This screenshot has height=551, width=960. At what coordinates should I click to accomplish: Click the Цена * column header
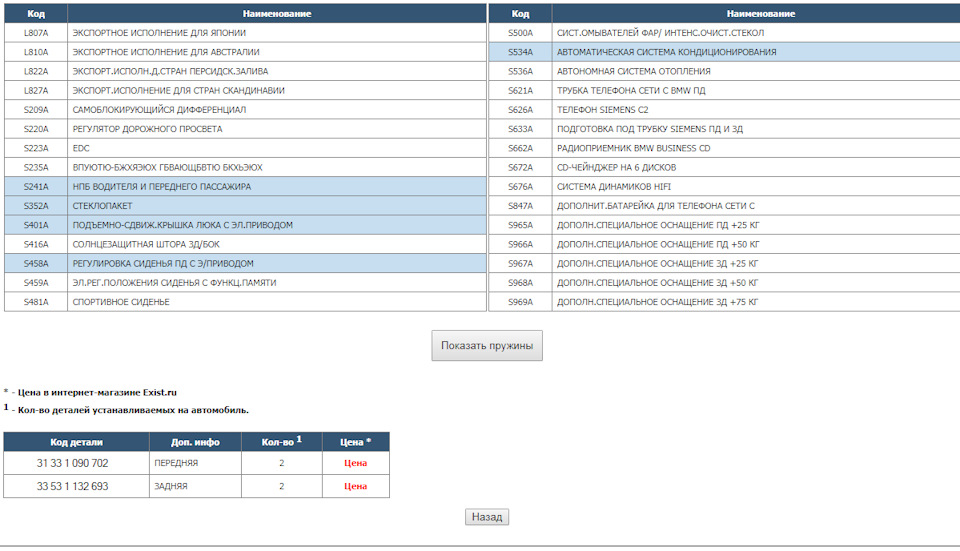pyautogui.click(x=356, y=442)
